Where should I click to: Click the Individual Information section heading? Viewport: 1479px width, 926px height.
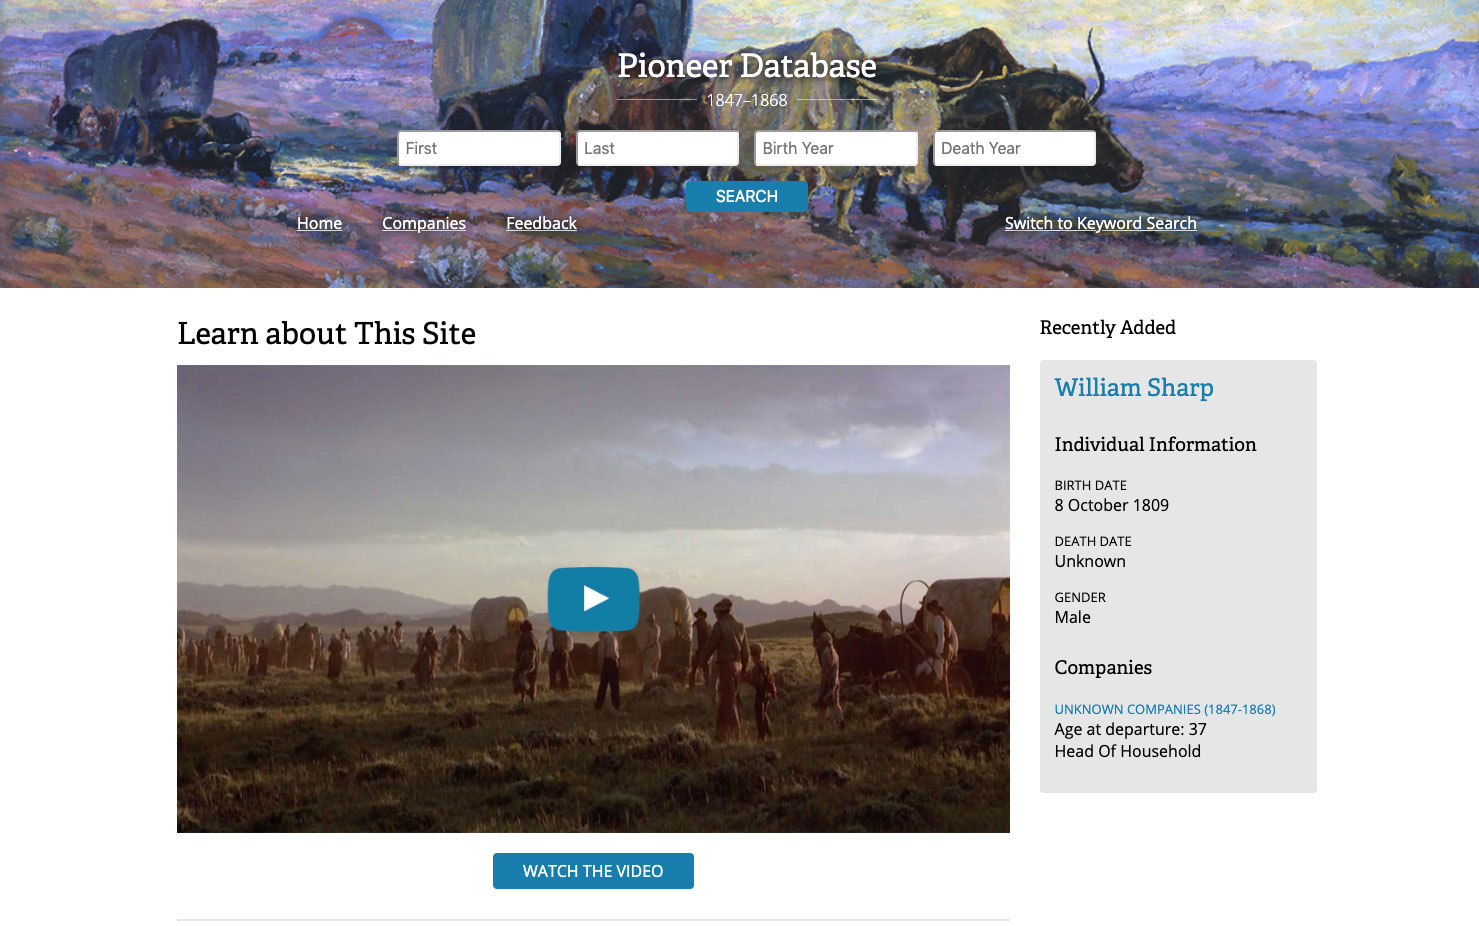pos(1155,444)
